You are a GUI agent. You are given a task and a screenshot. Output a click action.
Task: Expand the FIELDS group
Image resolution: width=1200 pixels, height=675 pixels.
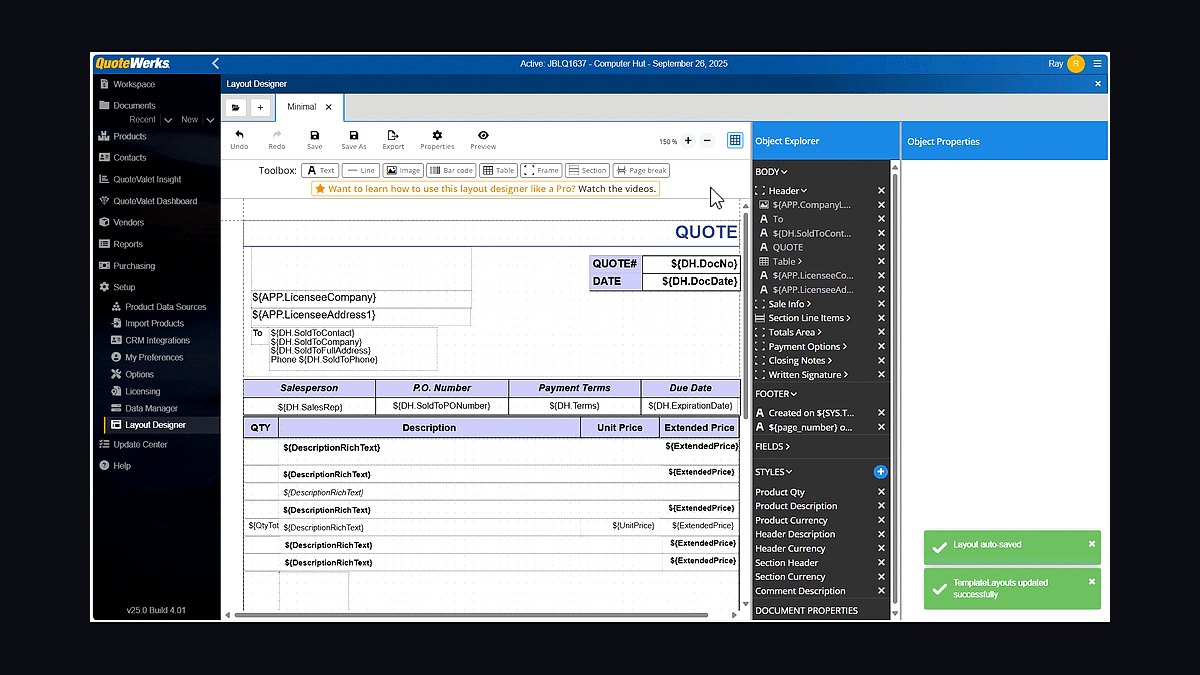point(772,447)
